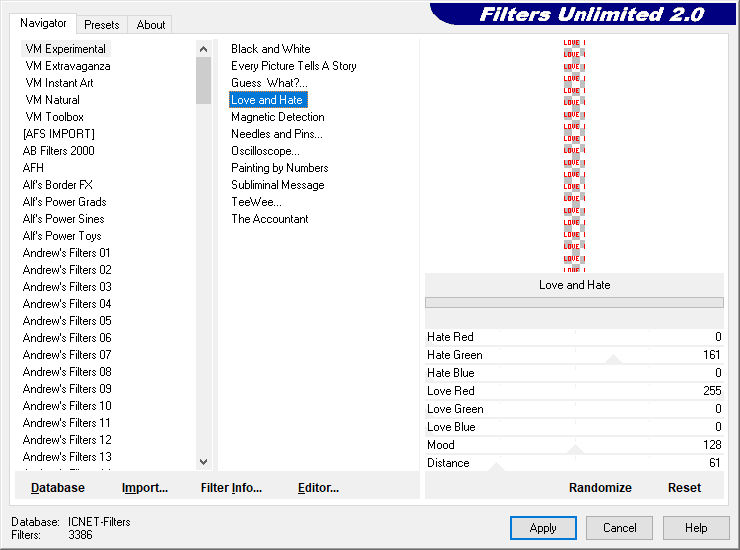Choose the Oscilloscope... filter
This screenshot has height=550, width=740.
pyautogui.click(x=265, y=151)
